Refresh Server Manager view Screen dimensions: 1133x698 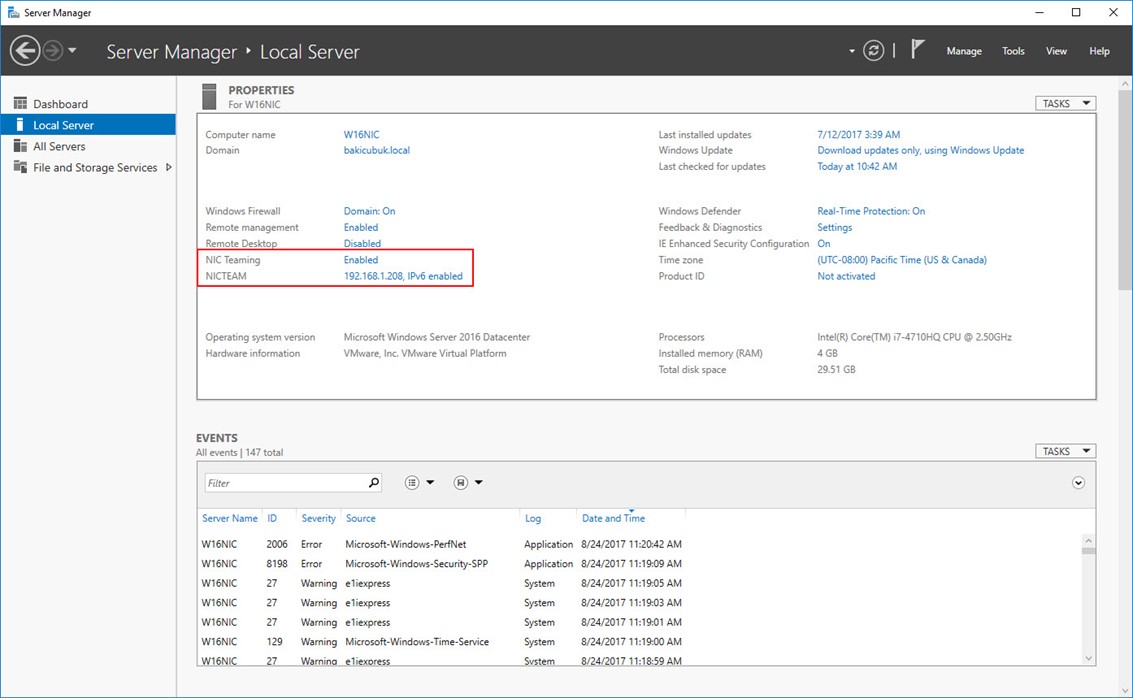[873, 51]
